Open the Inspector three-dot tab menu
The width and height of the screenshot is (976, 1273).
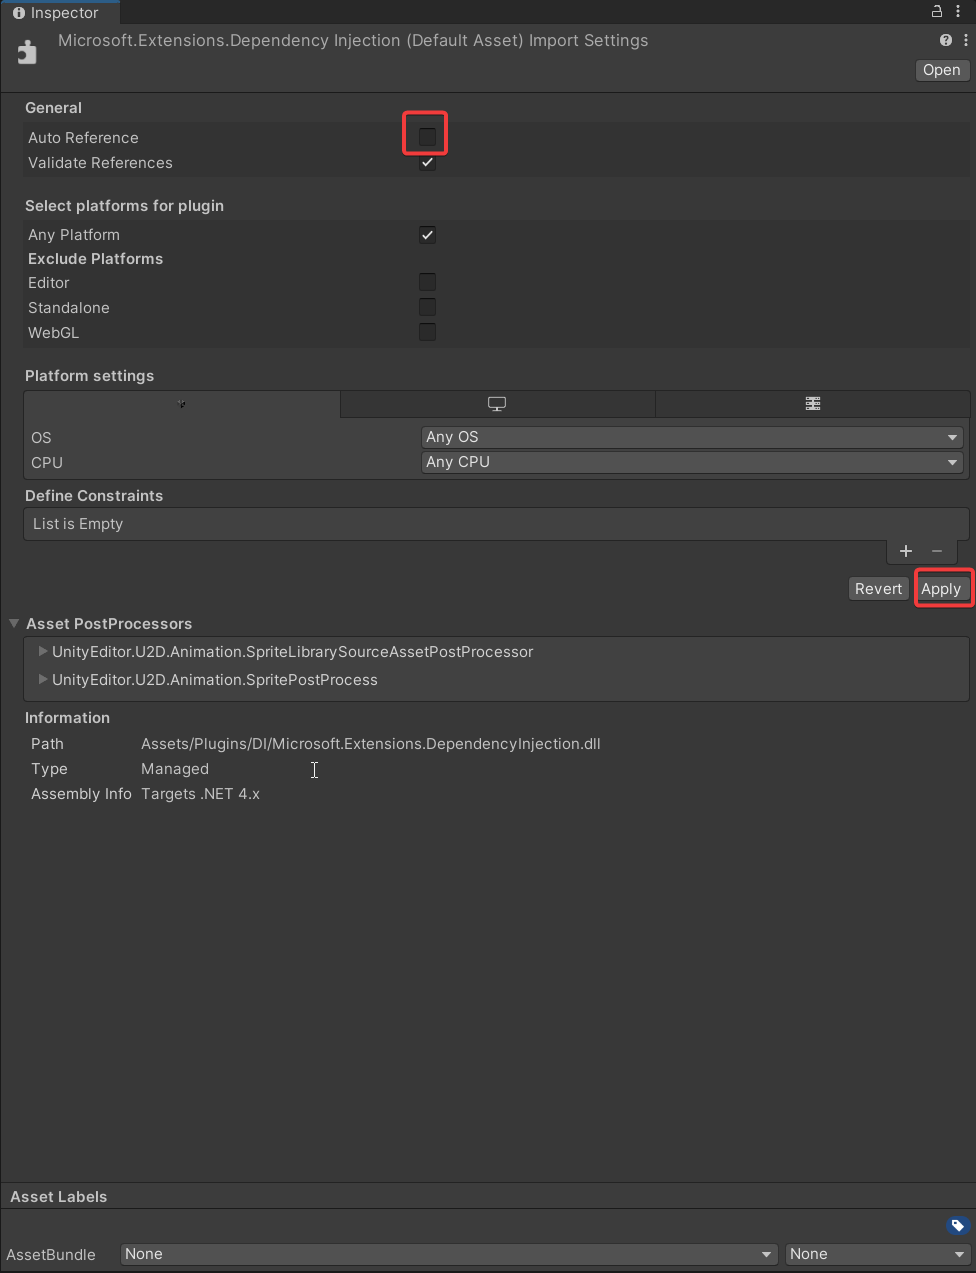[958, 12]
